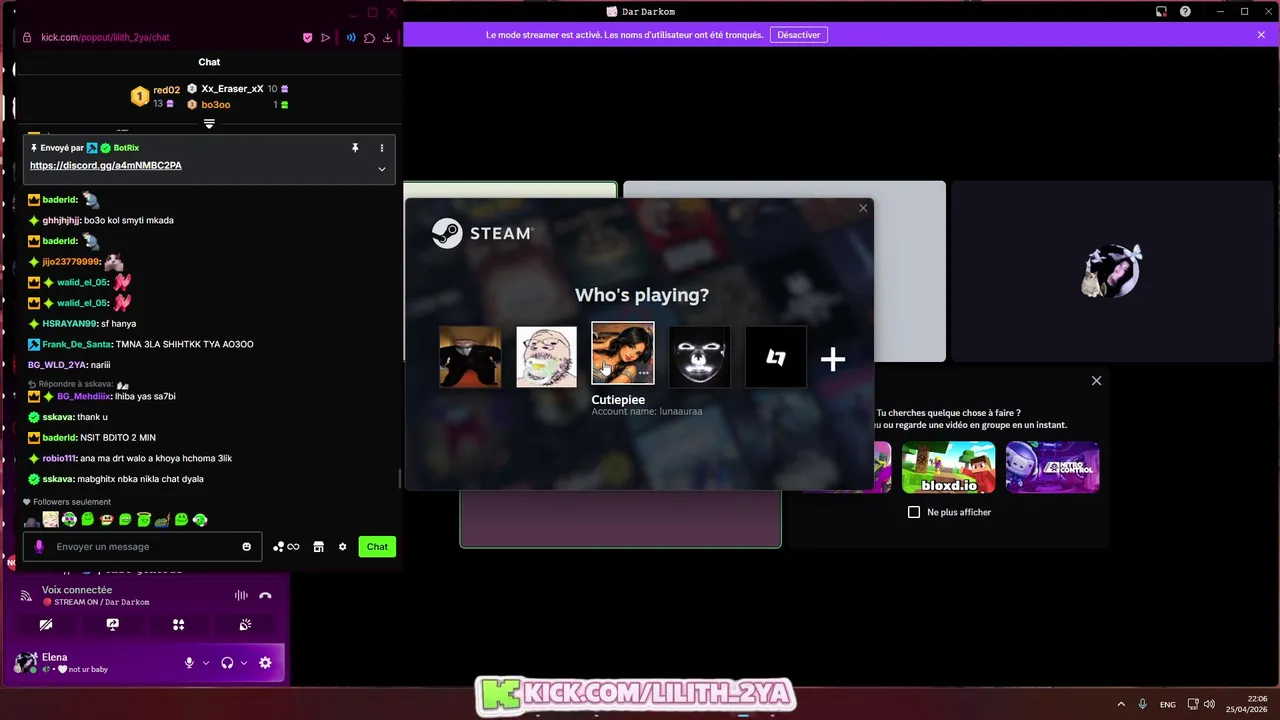
Task: Open the discord.gg pinned invite link
Action: pyautogui.click(x=106, y=166)
